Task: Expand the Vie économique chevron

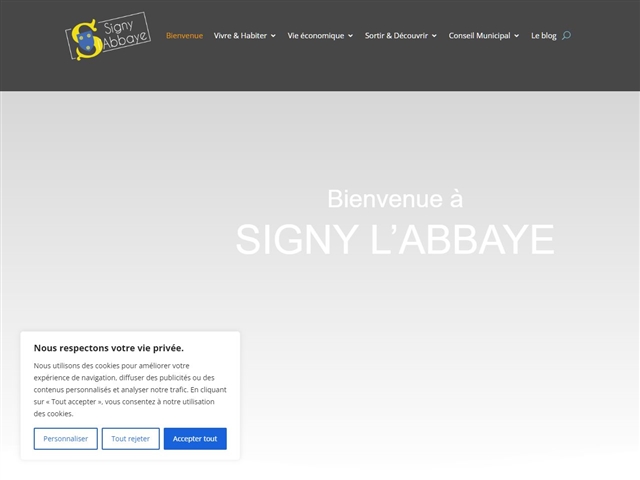Action: click(x=350, y=36)
